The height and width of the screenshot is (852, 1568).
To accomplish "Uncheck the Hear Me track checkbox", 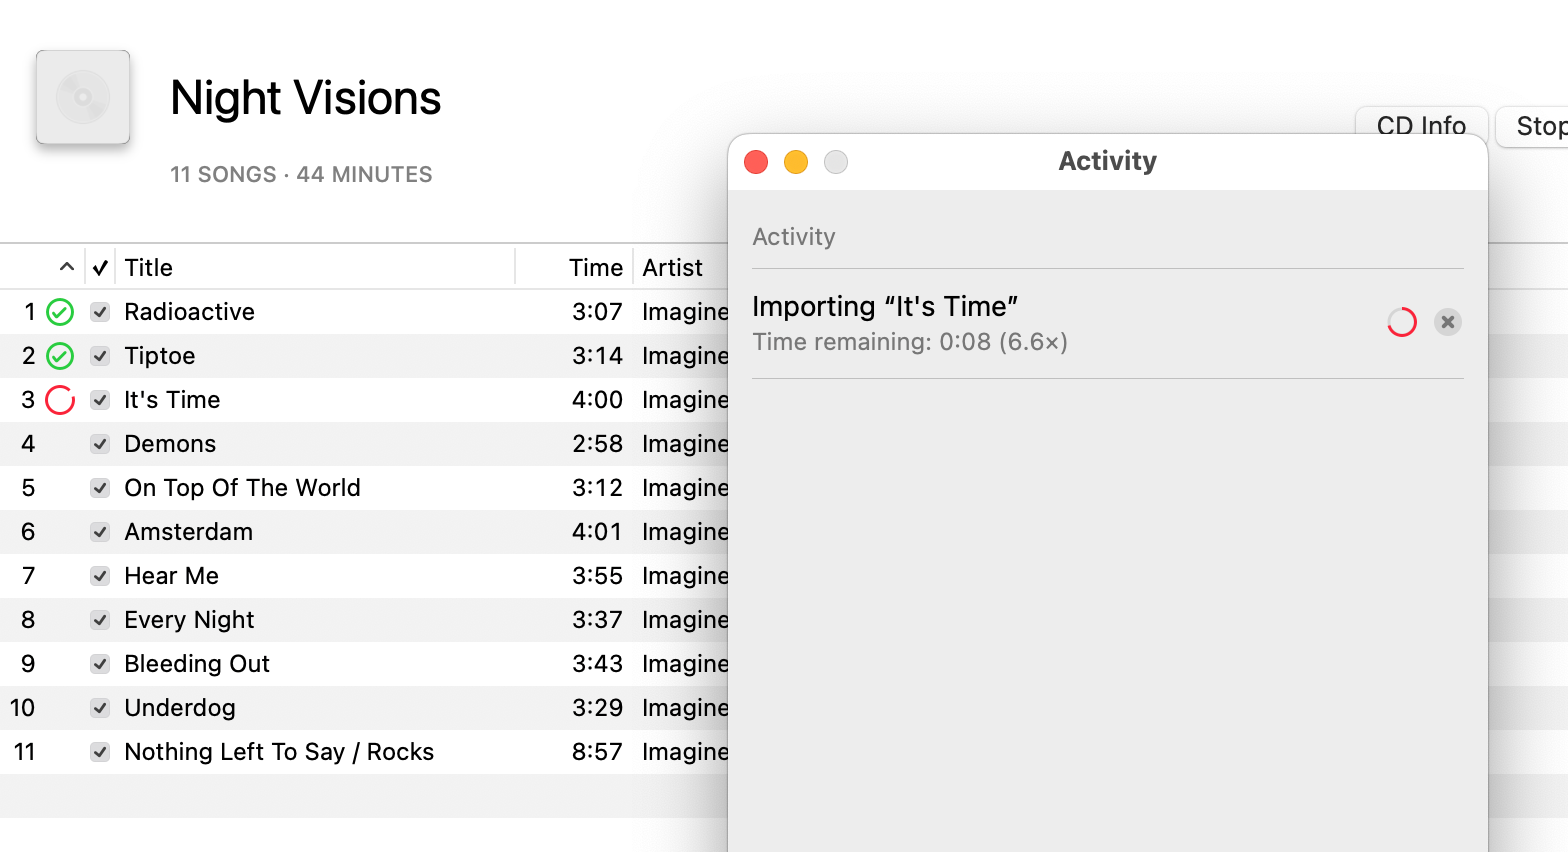I will 100,576.
